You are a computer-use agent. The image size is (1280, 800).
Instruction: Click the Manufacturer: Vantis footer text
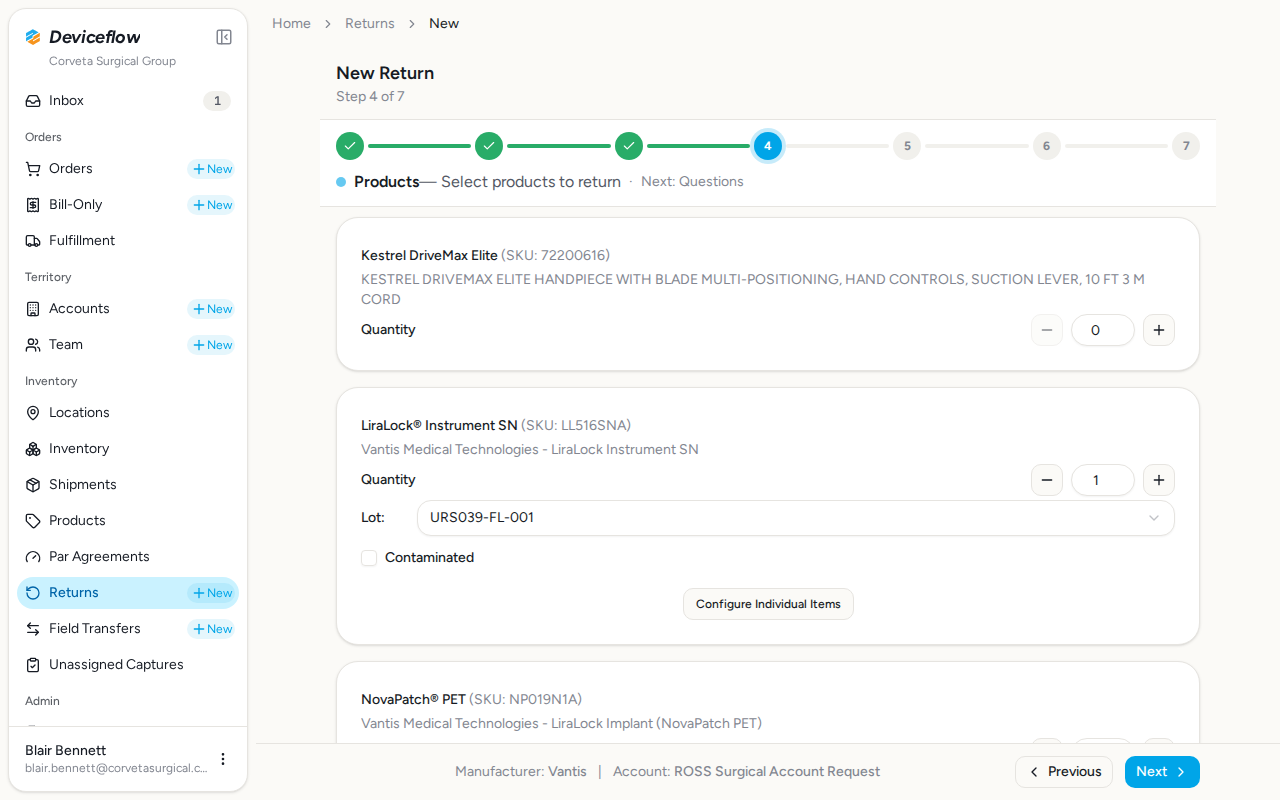[521, 772]
